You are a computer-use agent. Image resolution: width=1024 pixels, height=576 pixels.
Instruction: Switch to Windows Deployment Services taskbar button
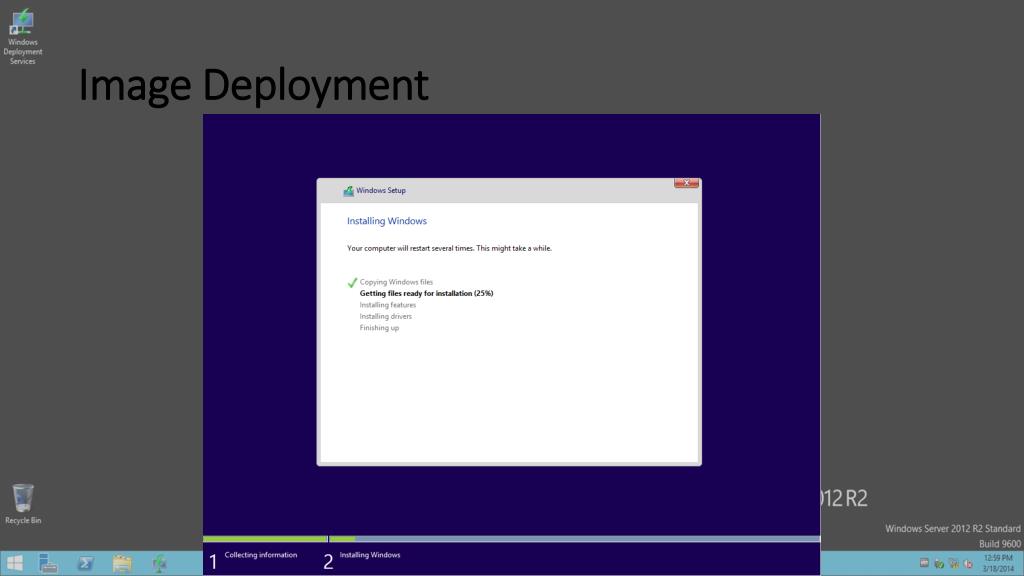159,563
